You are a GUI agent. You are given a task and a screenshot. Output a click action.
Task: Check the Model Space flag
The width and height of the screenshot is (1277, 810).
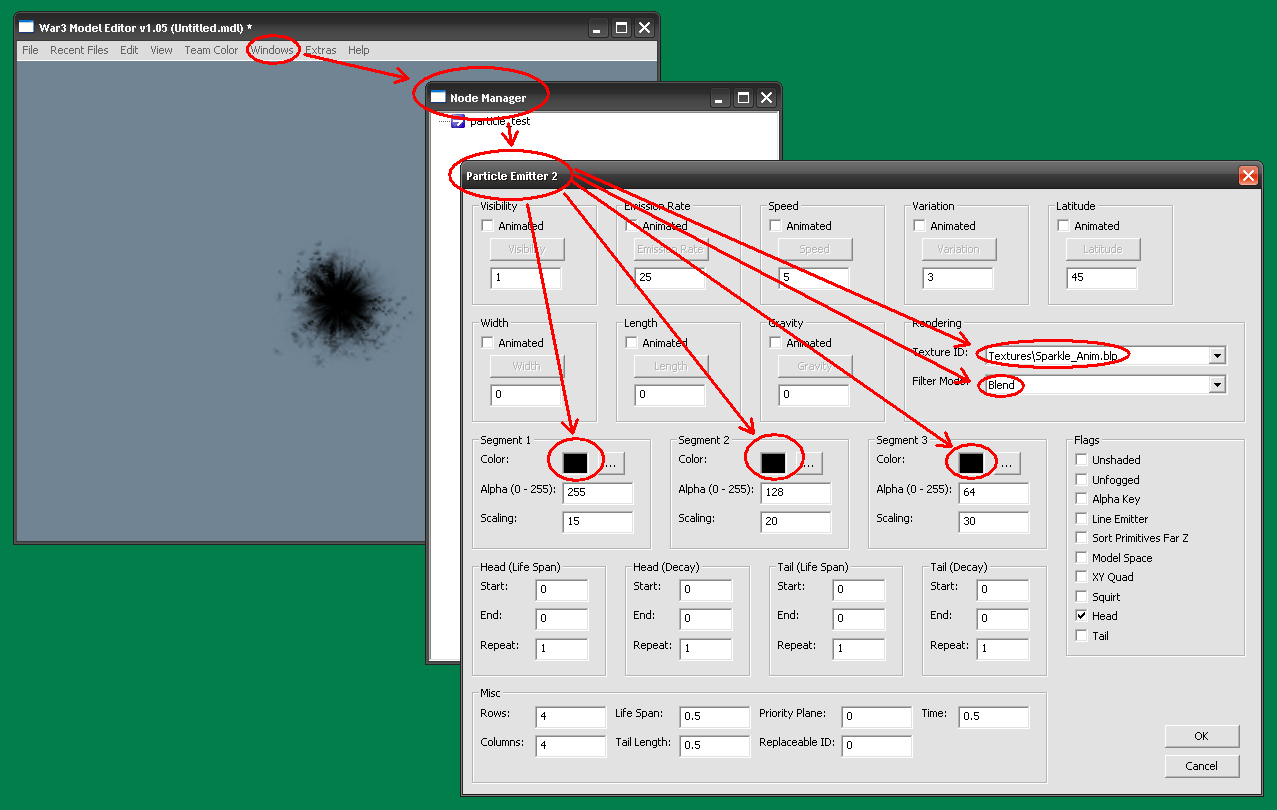coord(1081,558)
